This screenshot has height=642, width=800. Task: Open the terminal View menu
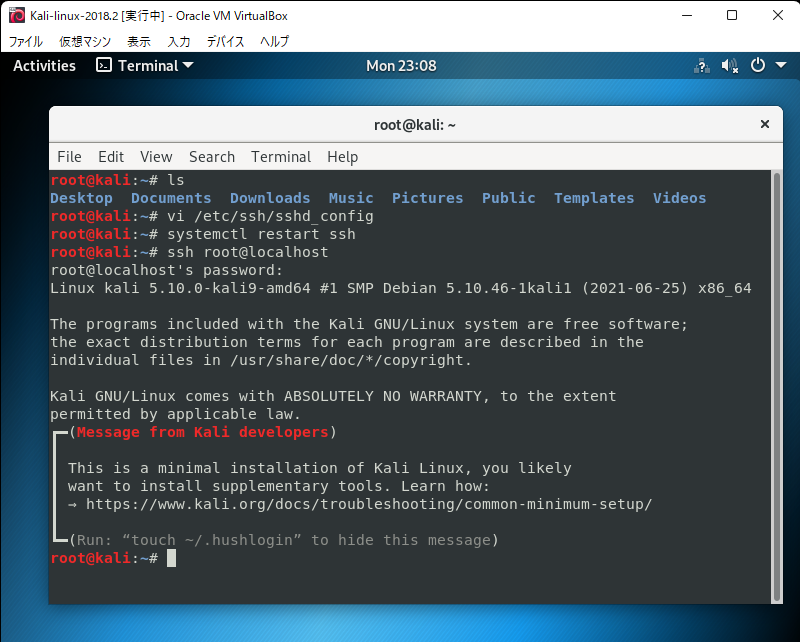(156, 157)
